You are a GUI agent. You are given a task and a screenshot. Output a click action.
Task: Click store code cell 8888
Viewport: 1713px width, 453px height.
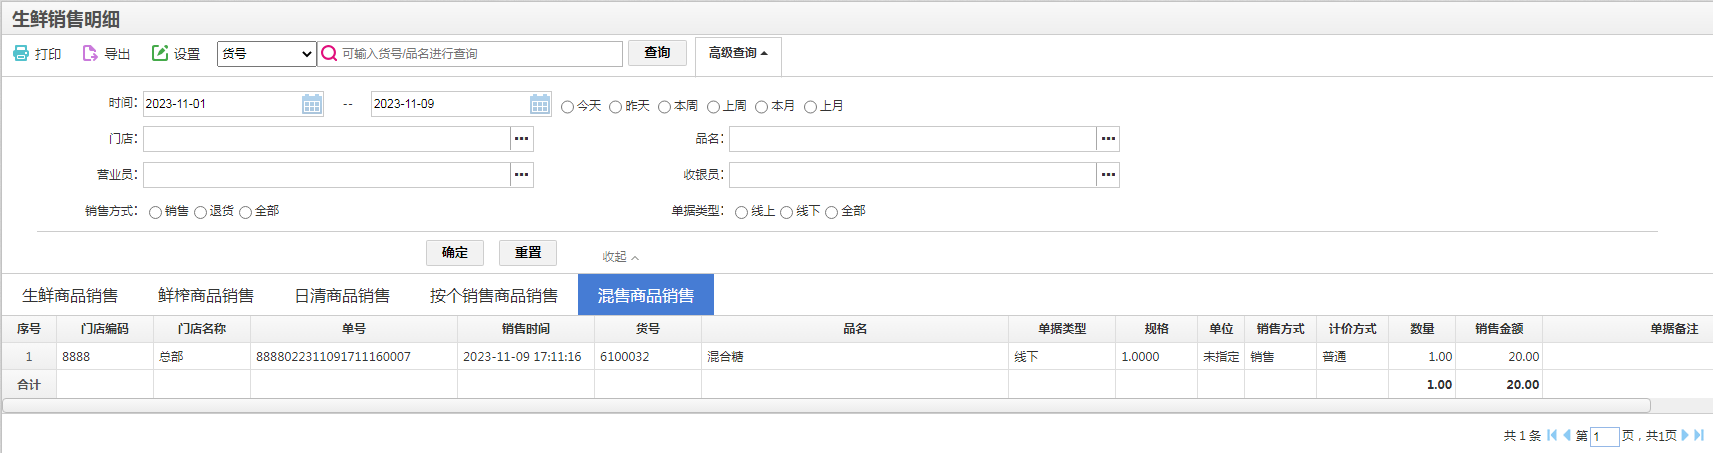click(105, 357)
